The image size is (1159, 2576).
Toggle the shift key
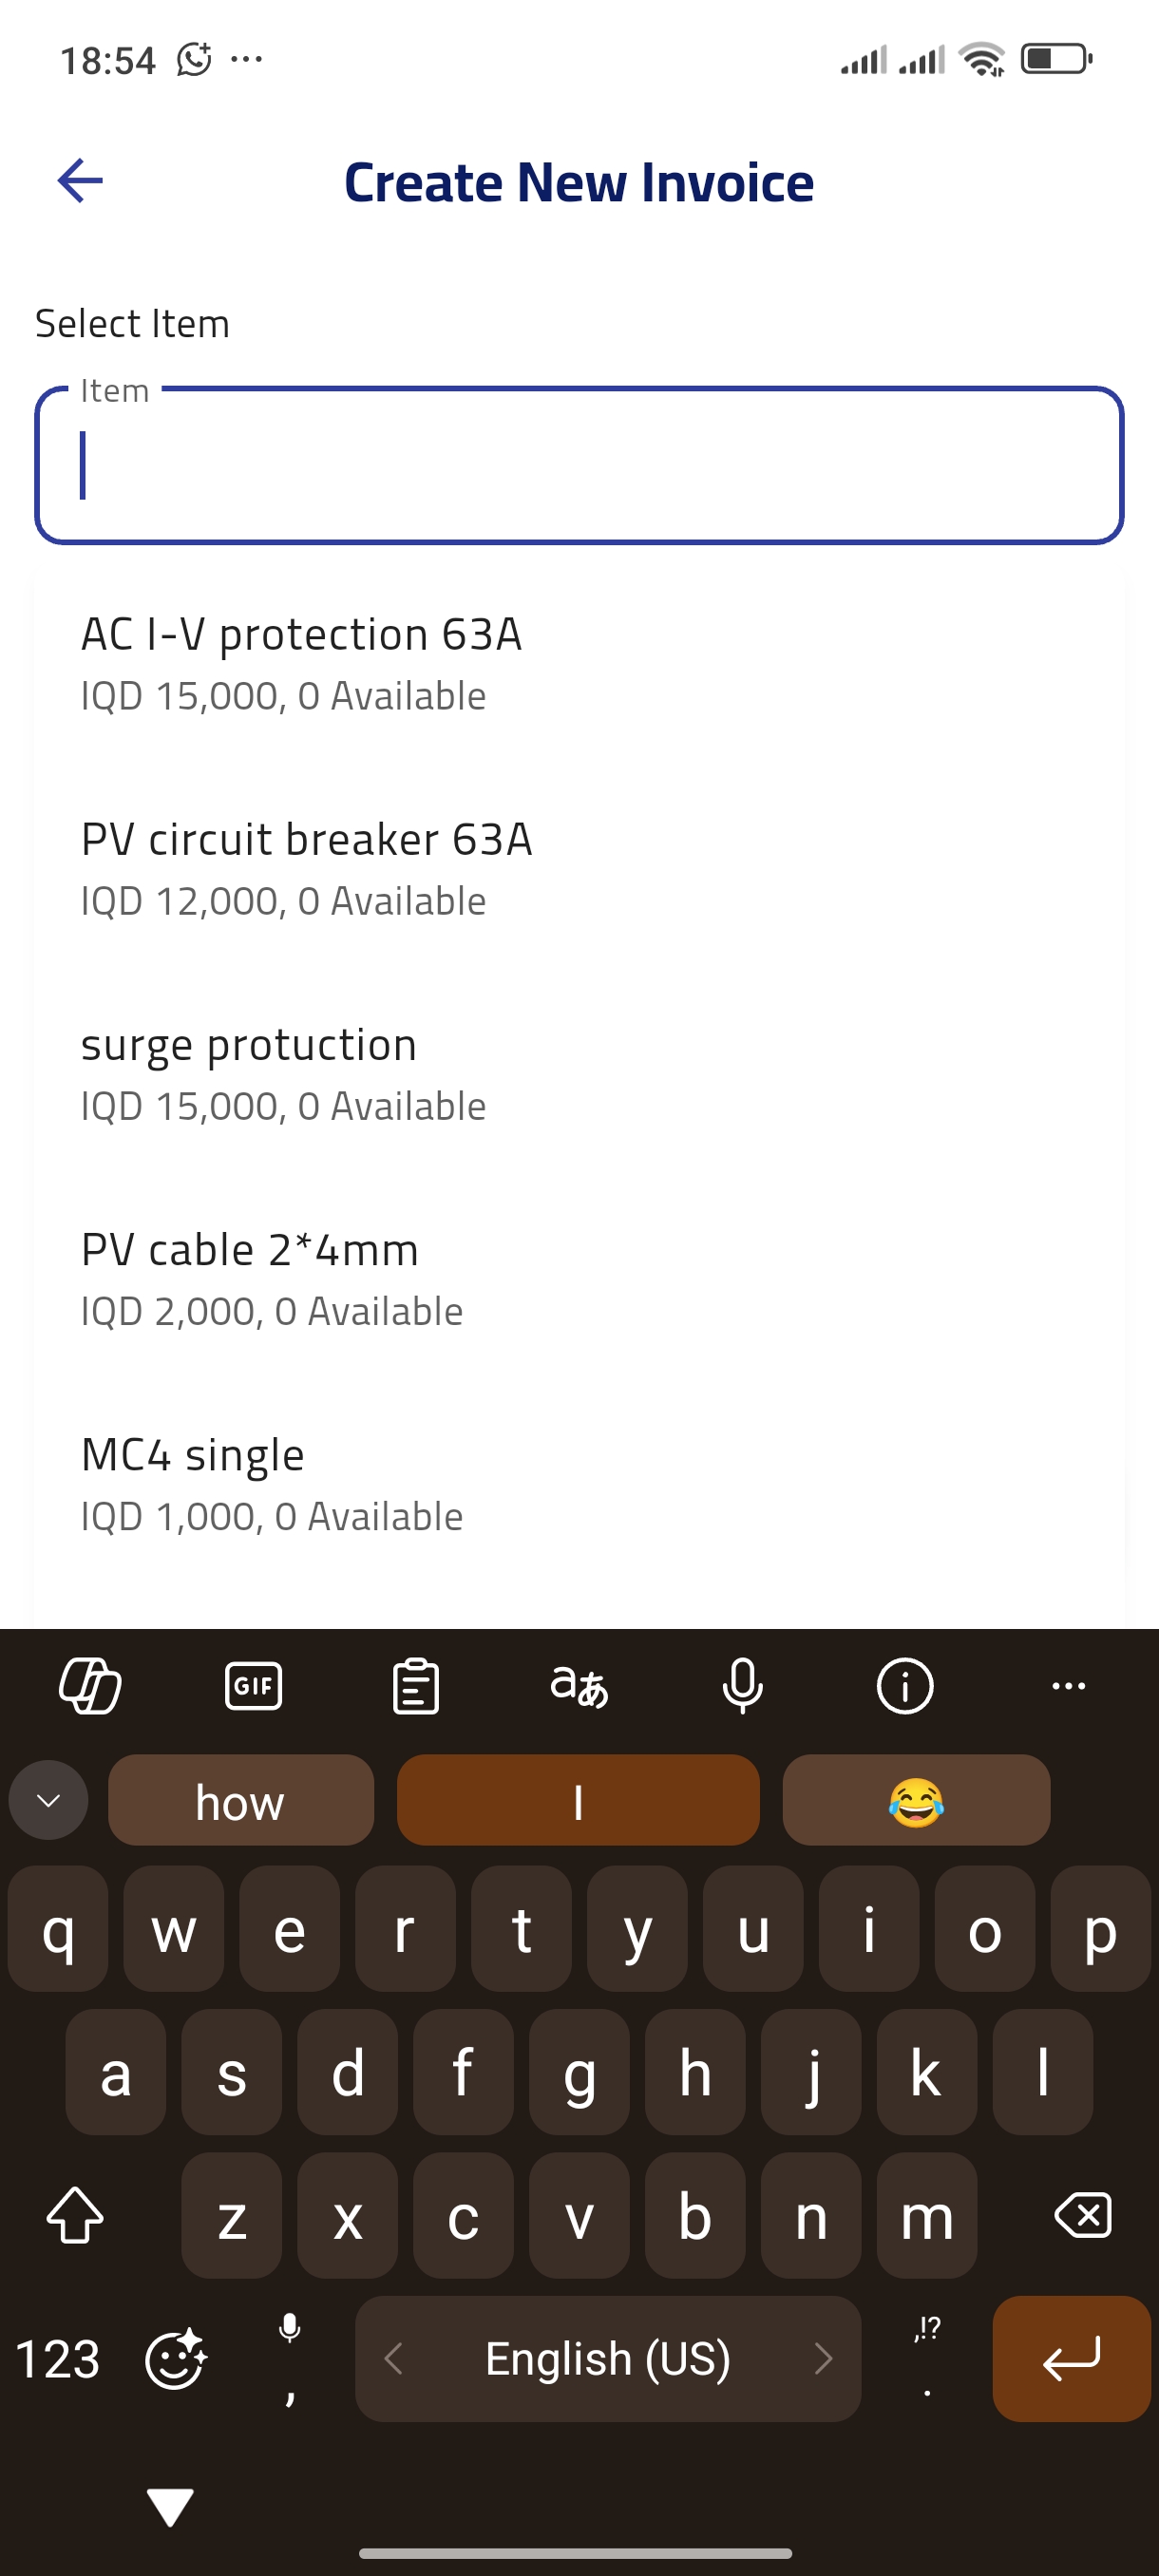click(x=75, y=2215)
